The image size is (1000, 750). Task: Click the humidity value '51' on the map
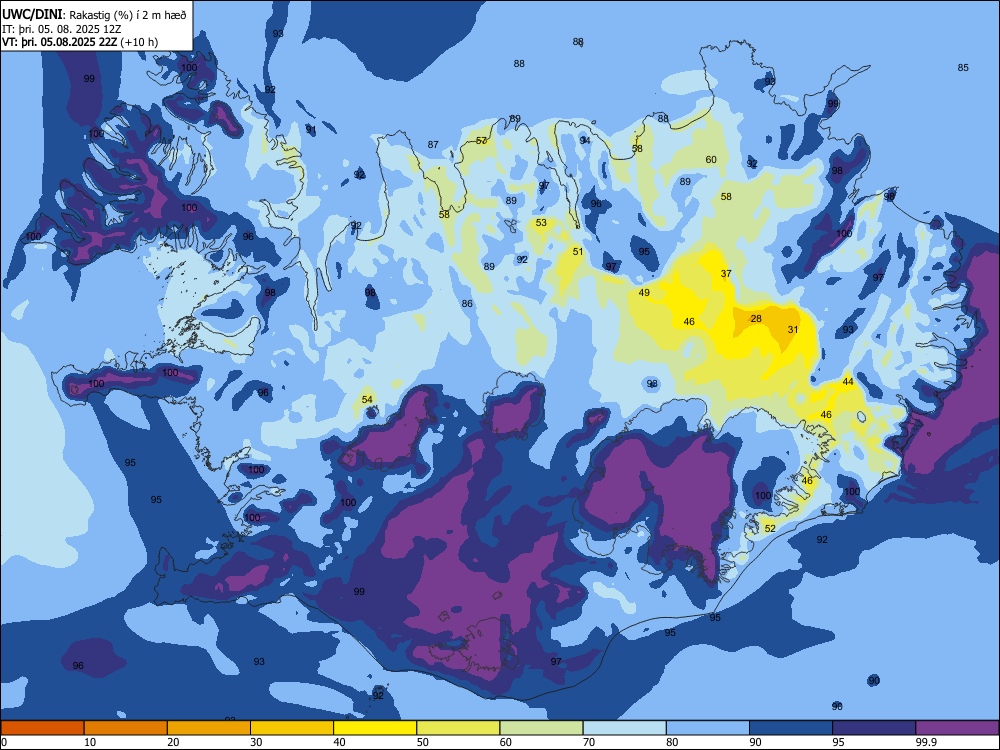(x=578, y=252)
